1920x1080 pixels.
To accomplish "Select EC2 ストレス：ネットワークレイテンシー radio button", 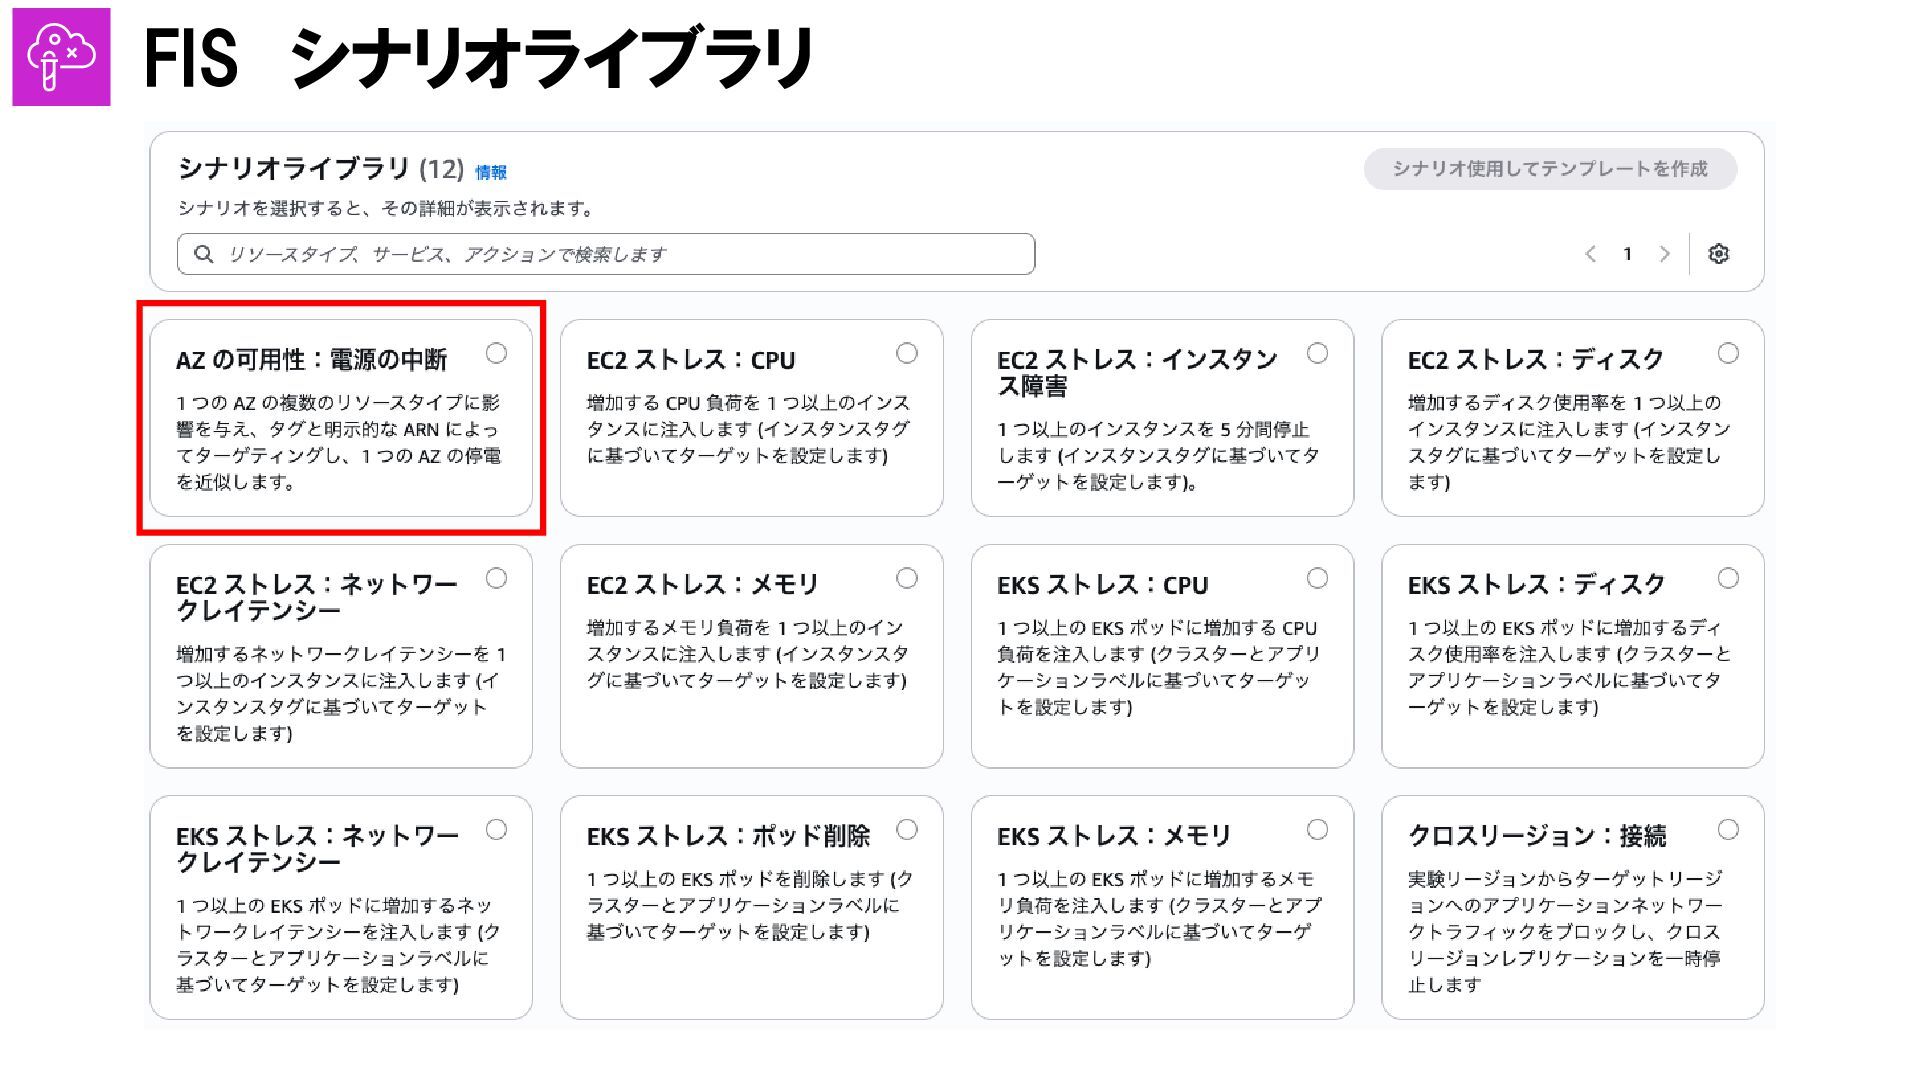I will [x=496, y=578].
